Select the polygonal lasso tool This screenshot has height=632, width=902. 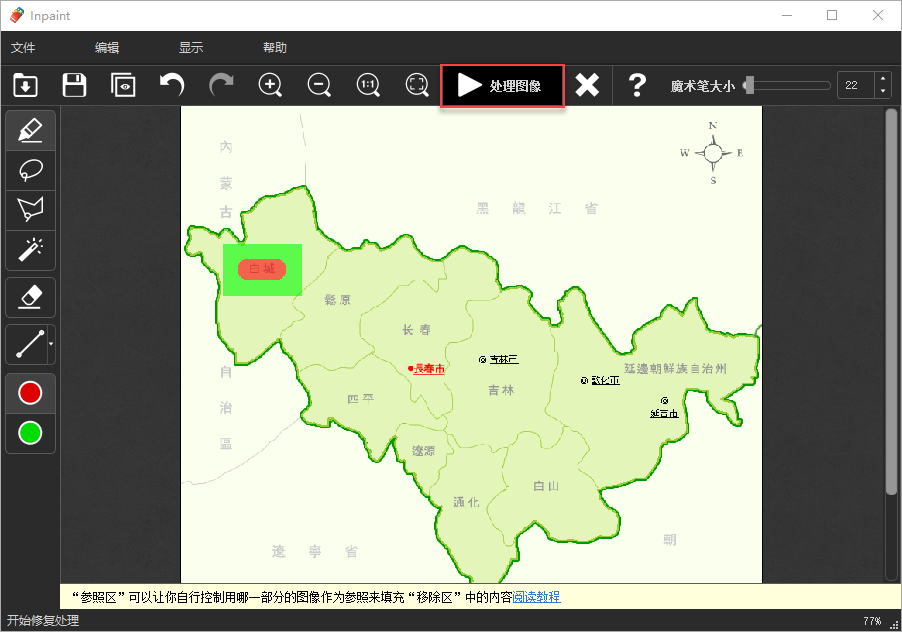[x=30, y=210]
